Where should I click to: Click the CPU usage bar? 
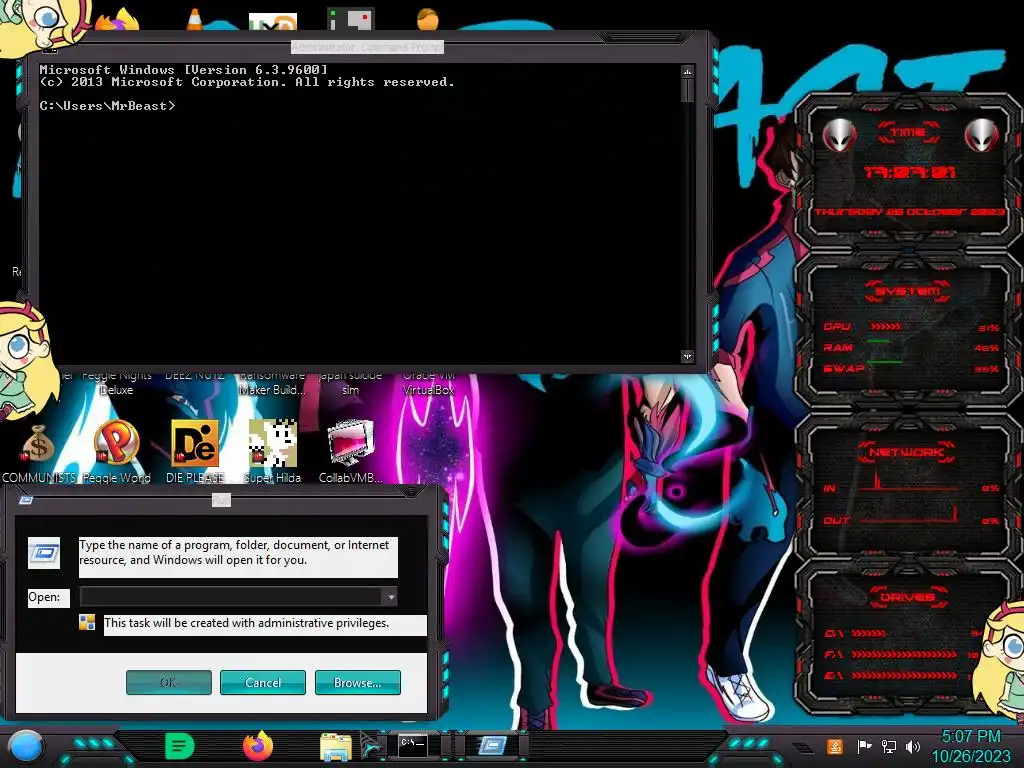886,327
